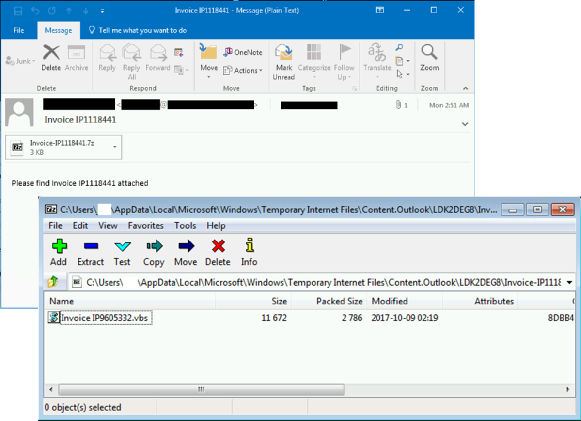Click the scroll right arrow in 7-Zip
The height and width of the screenshot is (421, 581).
pos(567,389)
